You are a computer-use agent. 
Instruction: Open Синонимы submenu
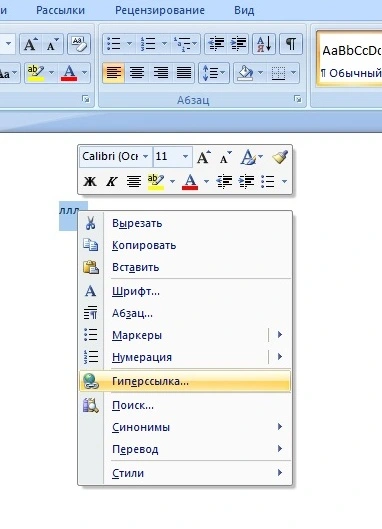(x=185, y=427)
